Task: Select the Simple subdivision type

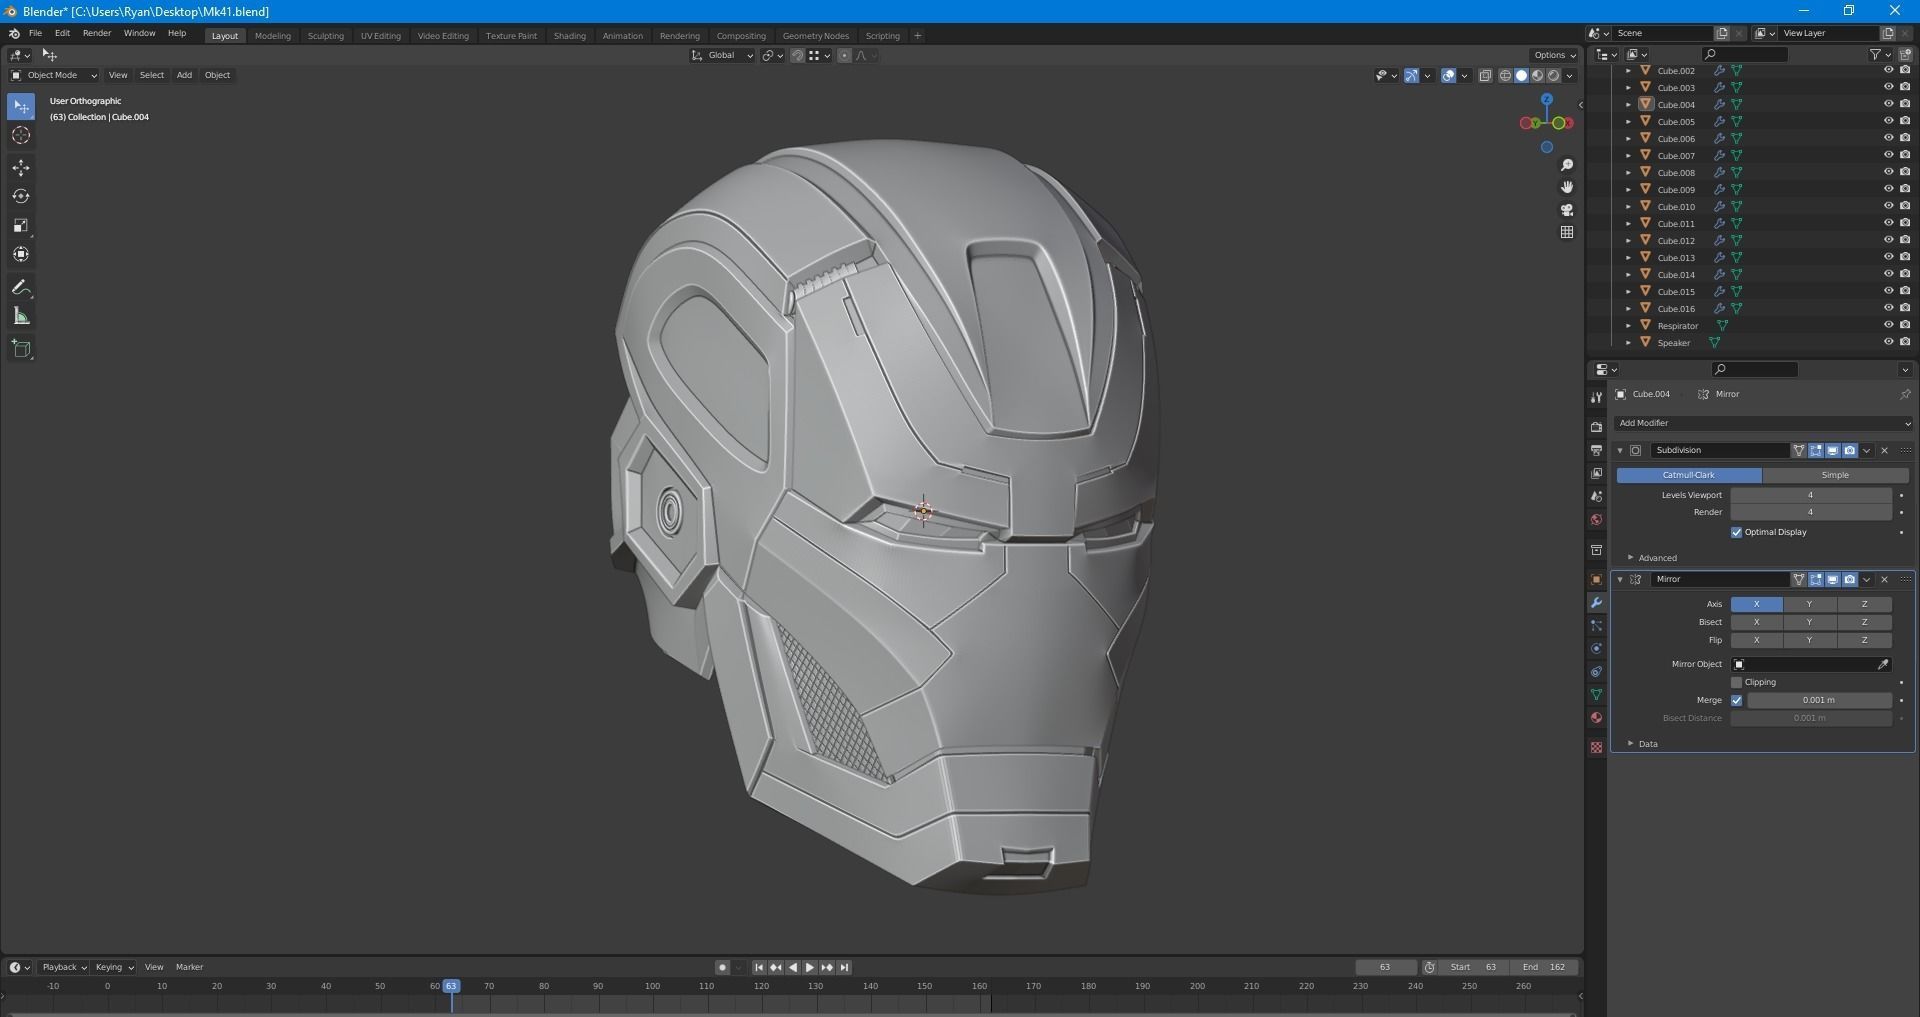Action: point(1835,475)
